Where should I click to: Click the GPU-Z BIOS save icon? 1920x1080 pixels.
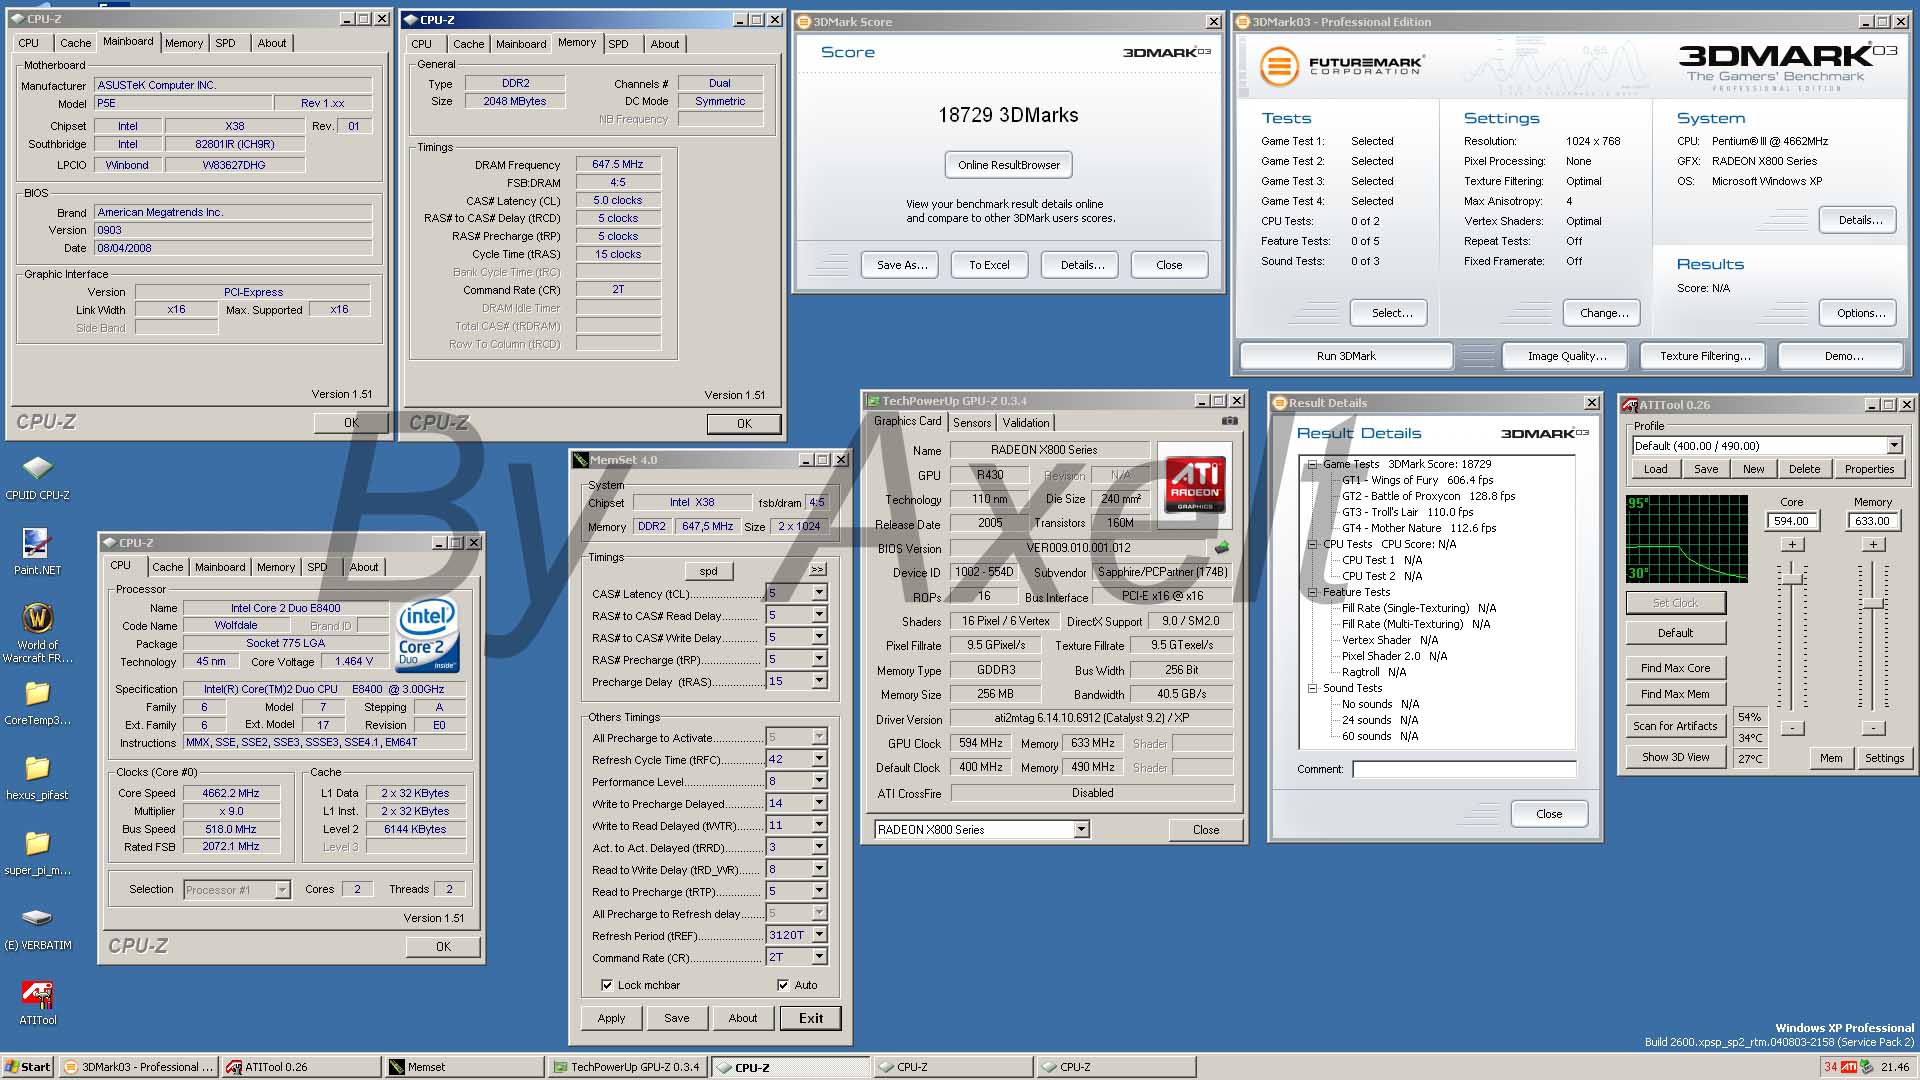point(1222,547)
